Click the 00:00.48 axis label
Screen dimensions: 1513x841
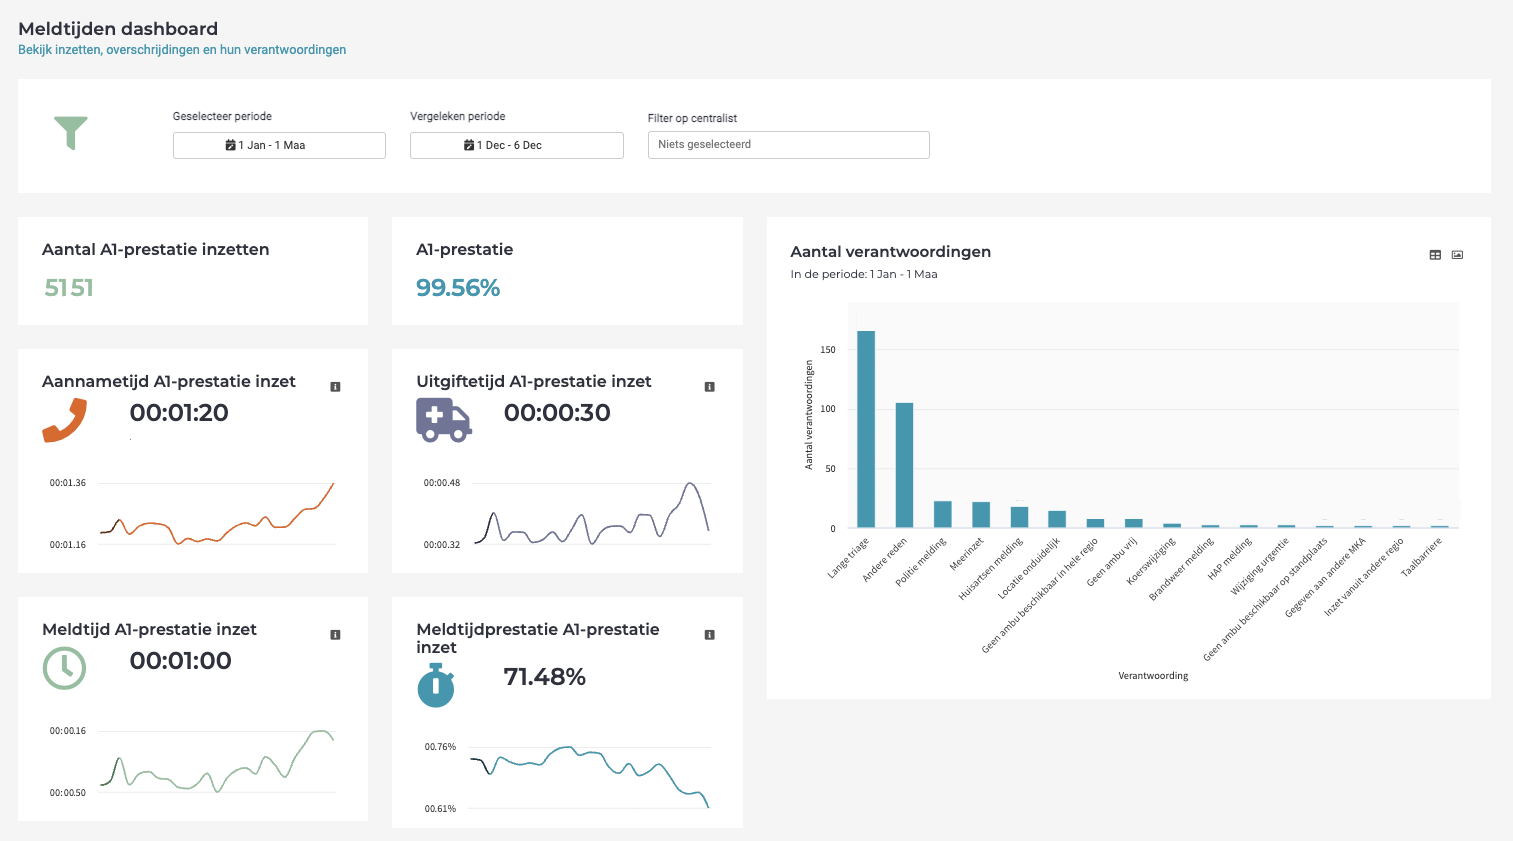pyautogui.click(x=442, y=483)
